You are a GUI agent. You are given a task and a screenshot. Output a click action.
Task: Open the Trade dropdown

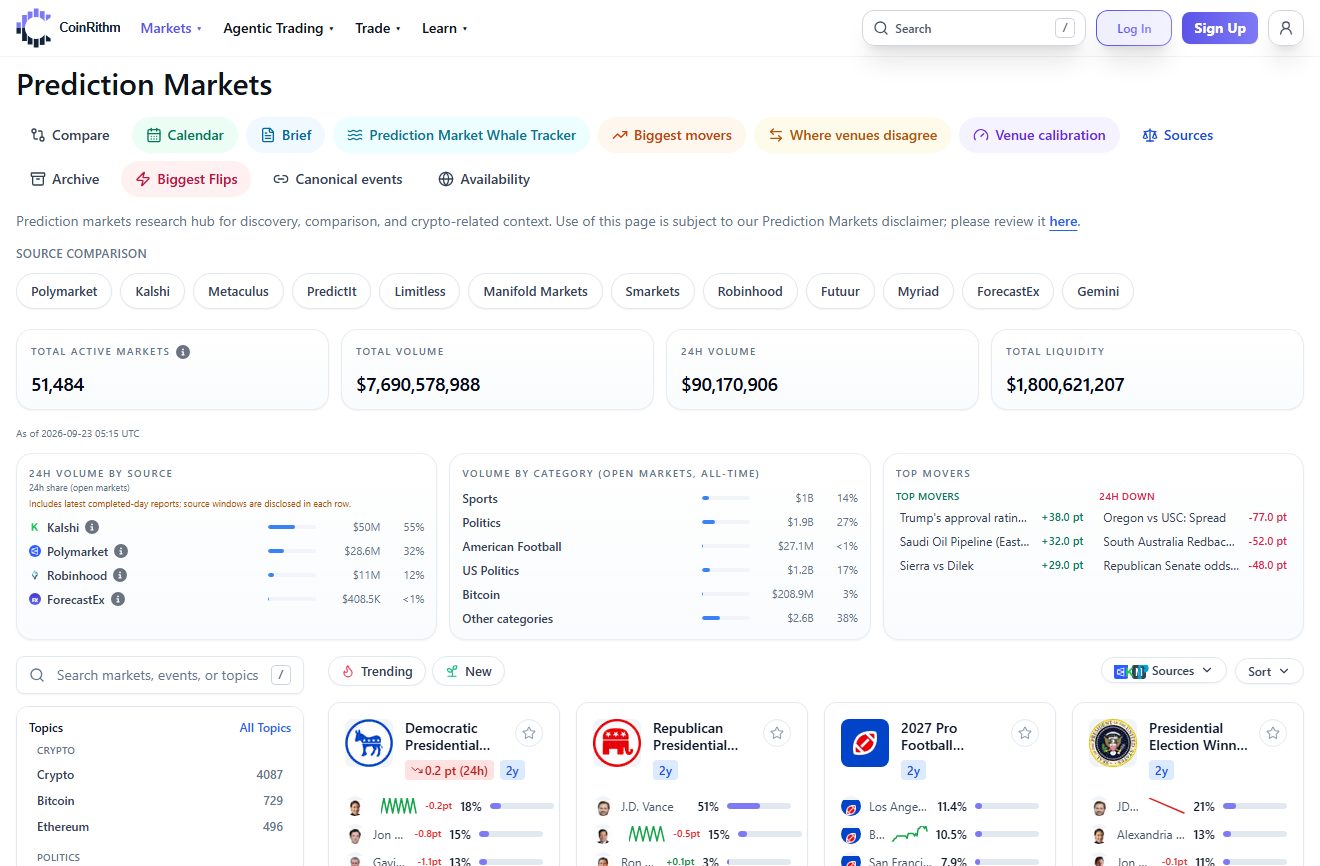(x=378, y=28)
